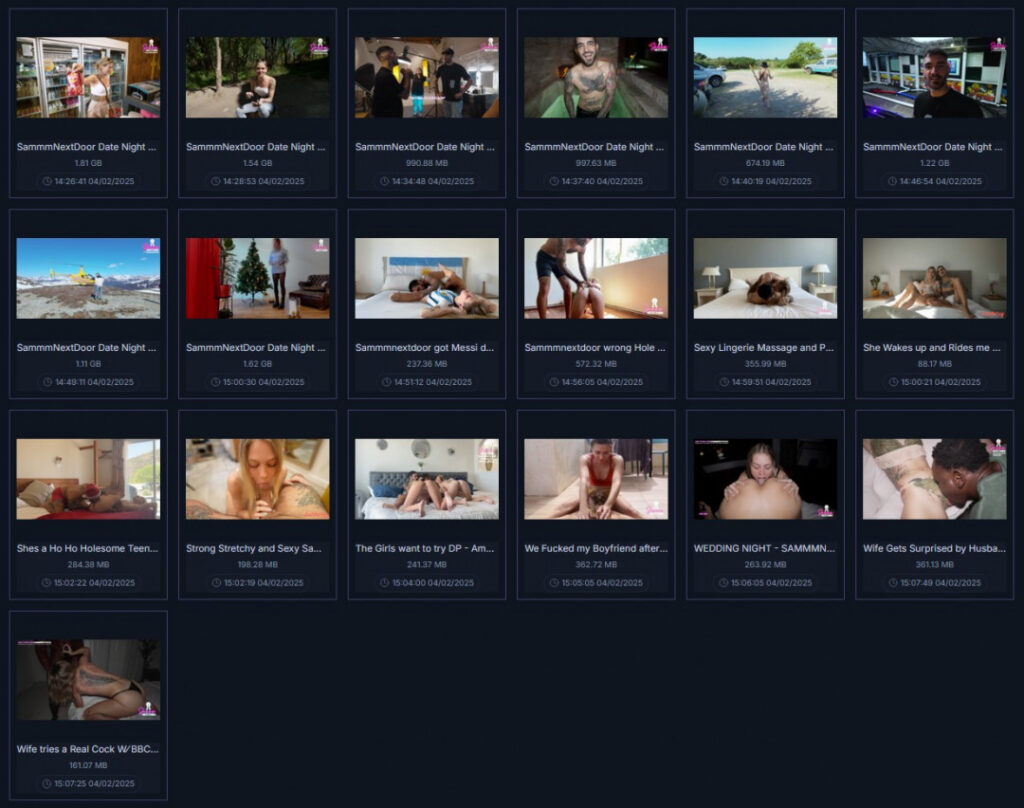Click the clock icon beside 15:00:30 timestamp
Viewport: 1024px width, 808px height.
click(x=216, y=382)
